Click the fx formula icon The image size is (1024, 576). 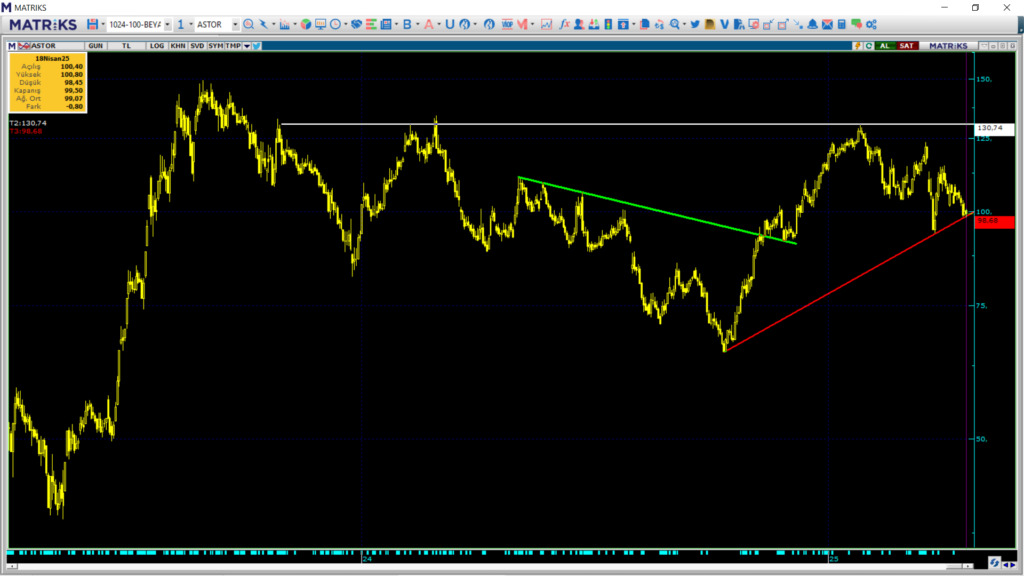click(565, 24)
